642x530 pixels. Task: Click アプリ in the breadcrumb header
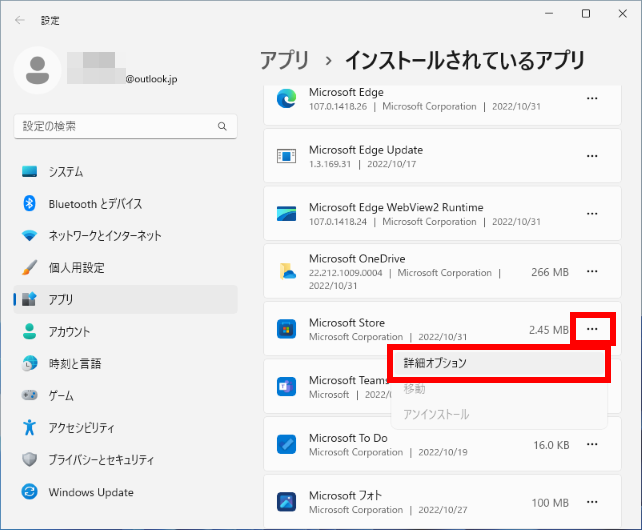pos(285,61)
